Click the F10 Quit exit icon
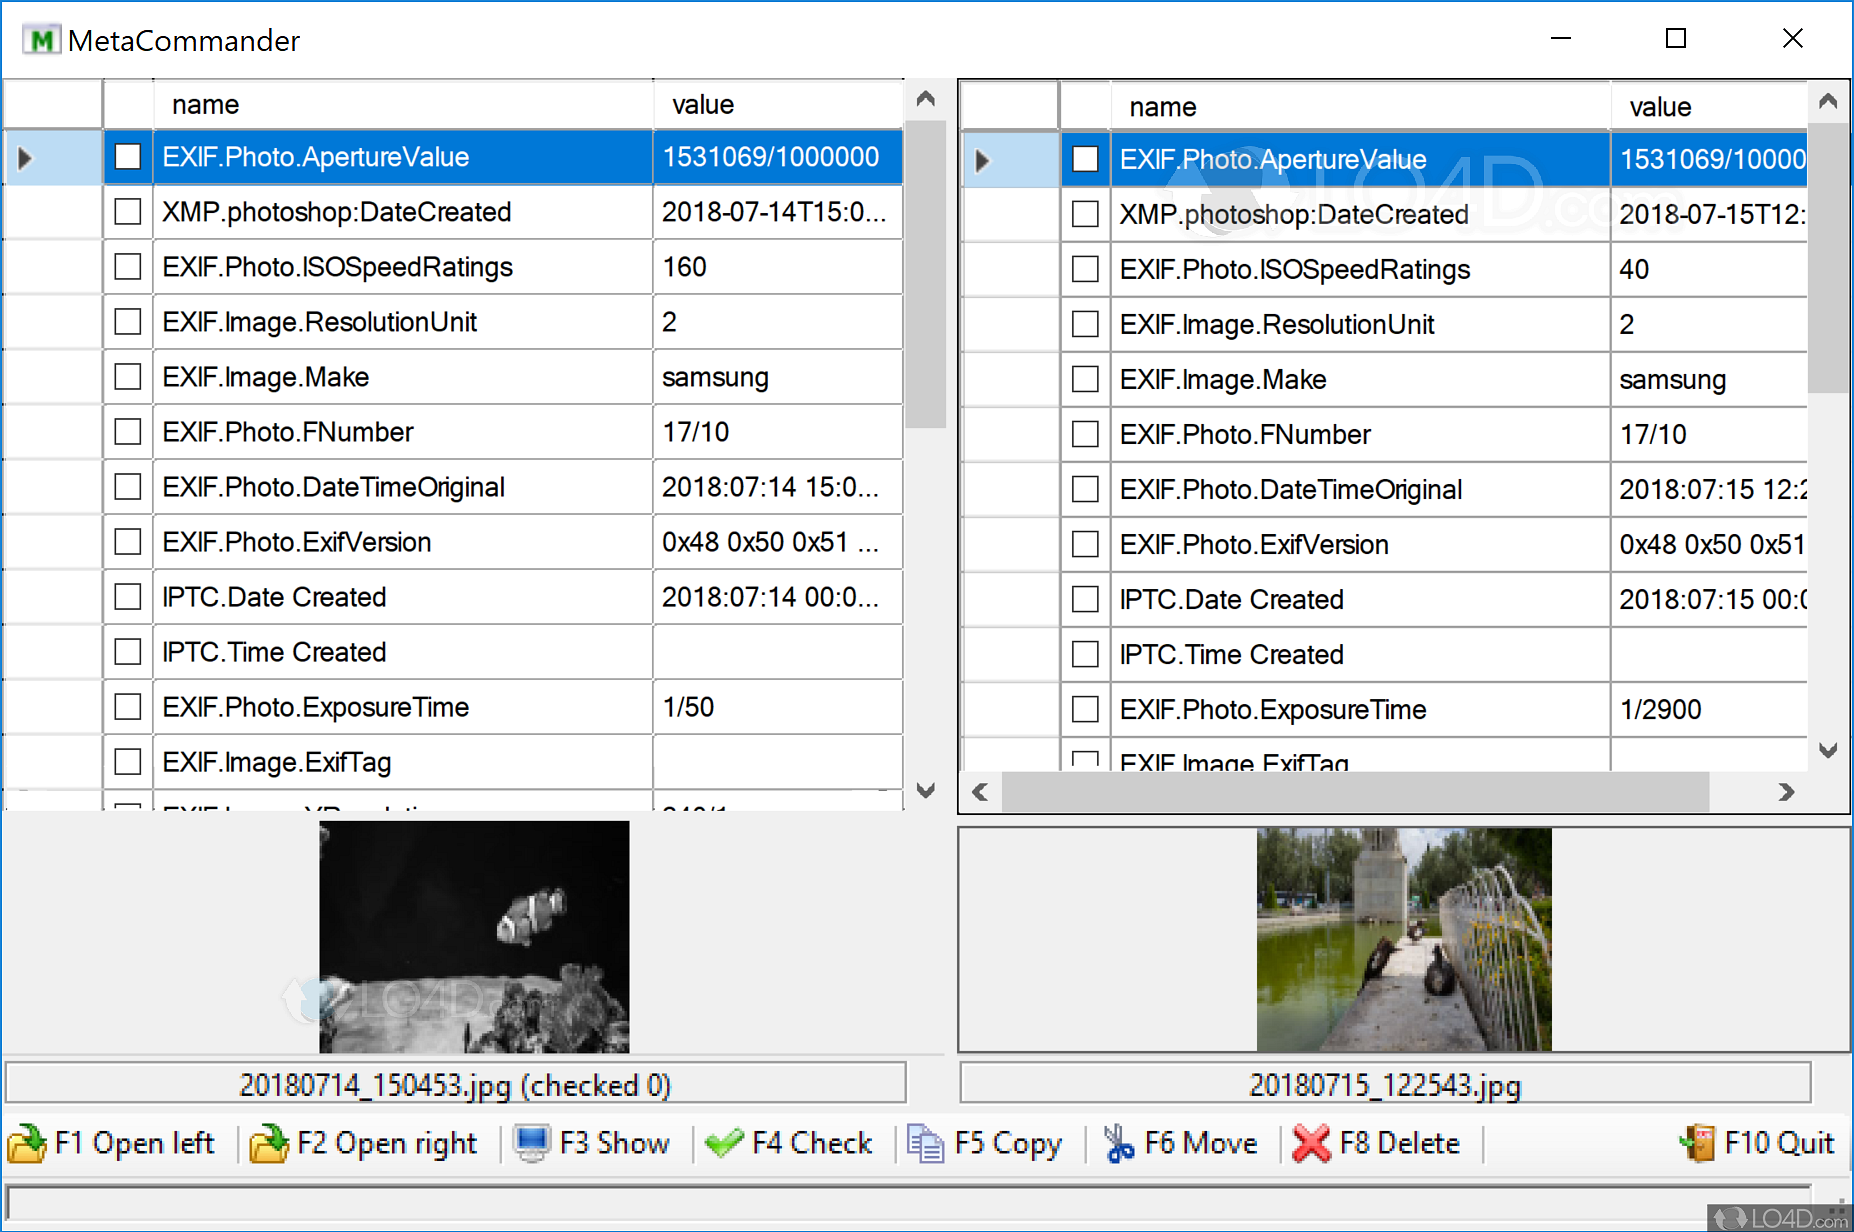This screenshot has height=1232, width=1854. point(1699,1143)
